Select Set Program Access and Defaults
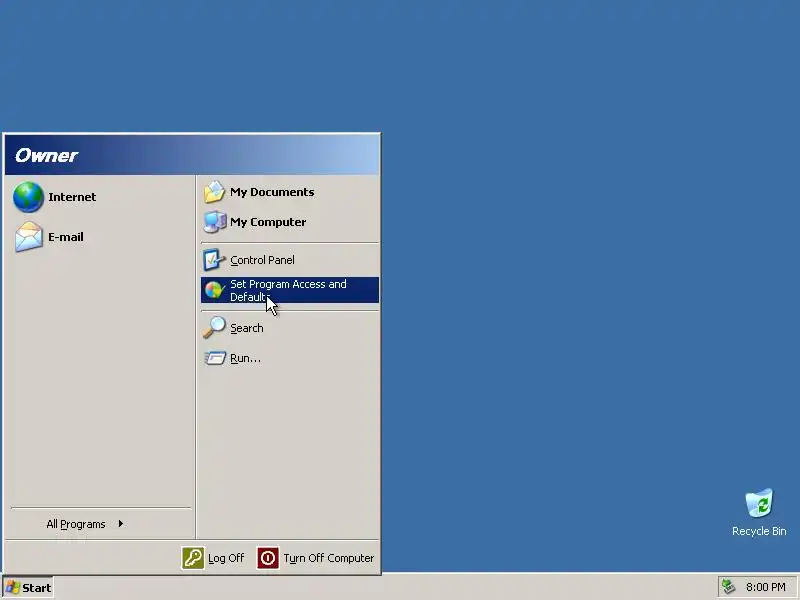The image size is (800, 600). click(290, 290)
